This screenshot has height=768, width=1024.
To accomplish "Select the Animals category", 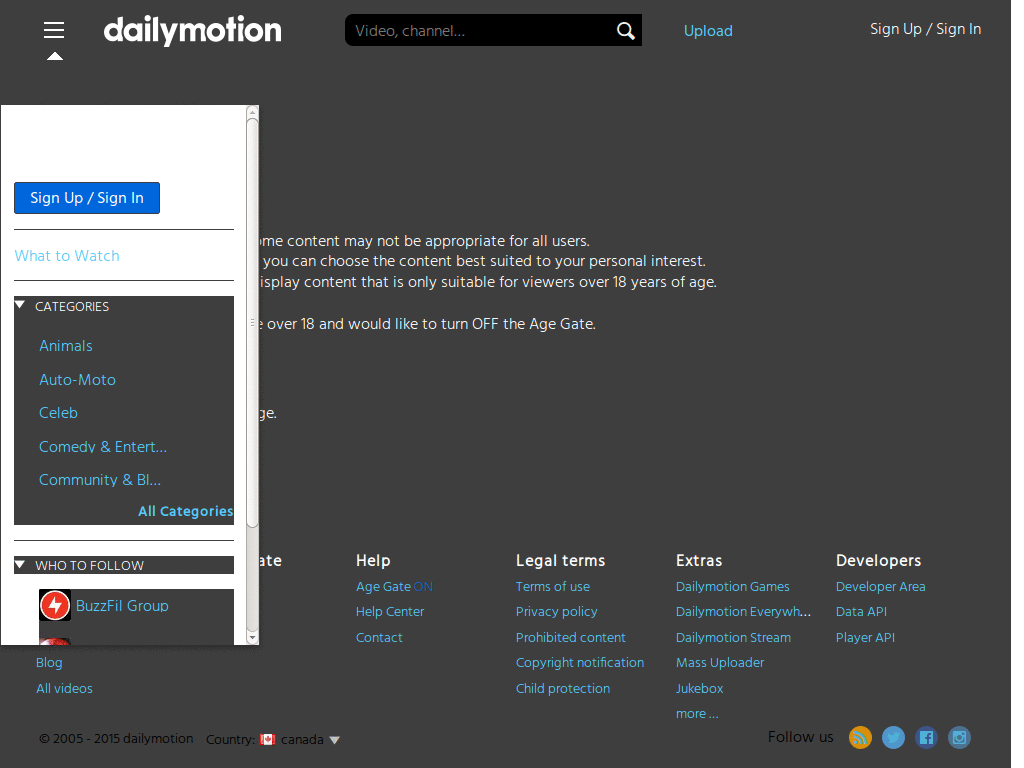I will point(66,345).
